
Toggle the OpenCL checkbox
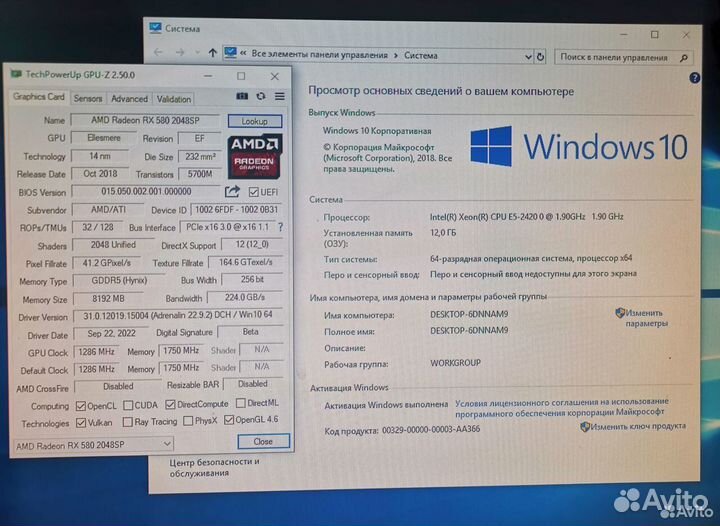[81, 405]
